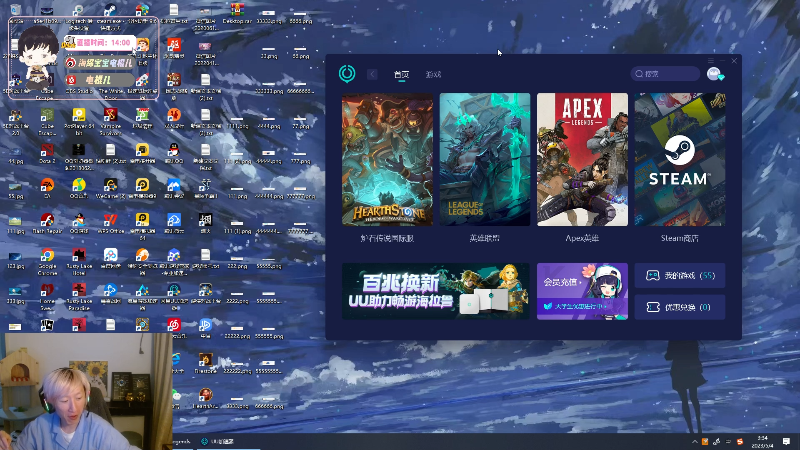Click the orange tray icon beside chevron
This screenshot has height=450, width=800.
[705, 442]
